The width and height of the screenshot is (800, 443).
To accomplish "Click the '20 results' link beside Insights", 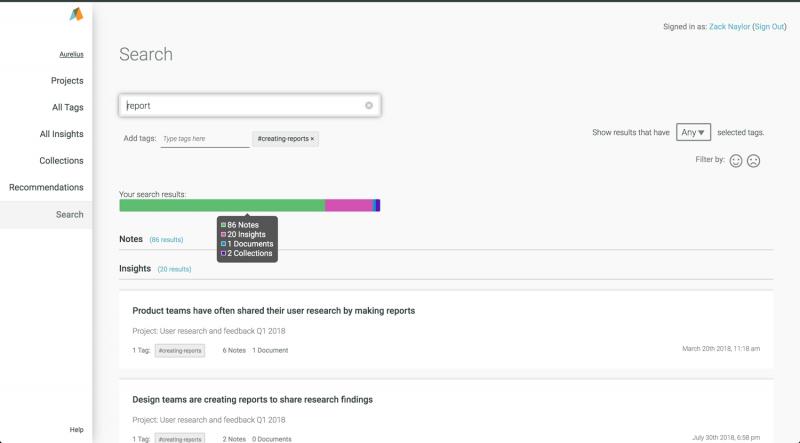I will click(174, 269).
